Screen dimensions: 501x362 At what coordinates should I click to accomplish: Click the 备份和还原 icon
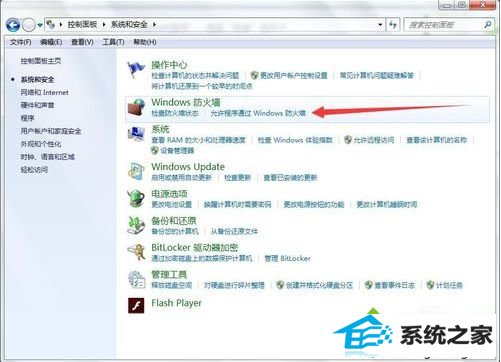click(136, 225)
